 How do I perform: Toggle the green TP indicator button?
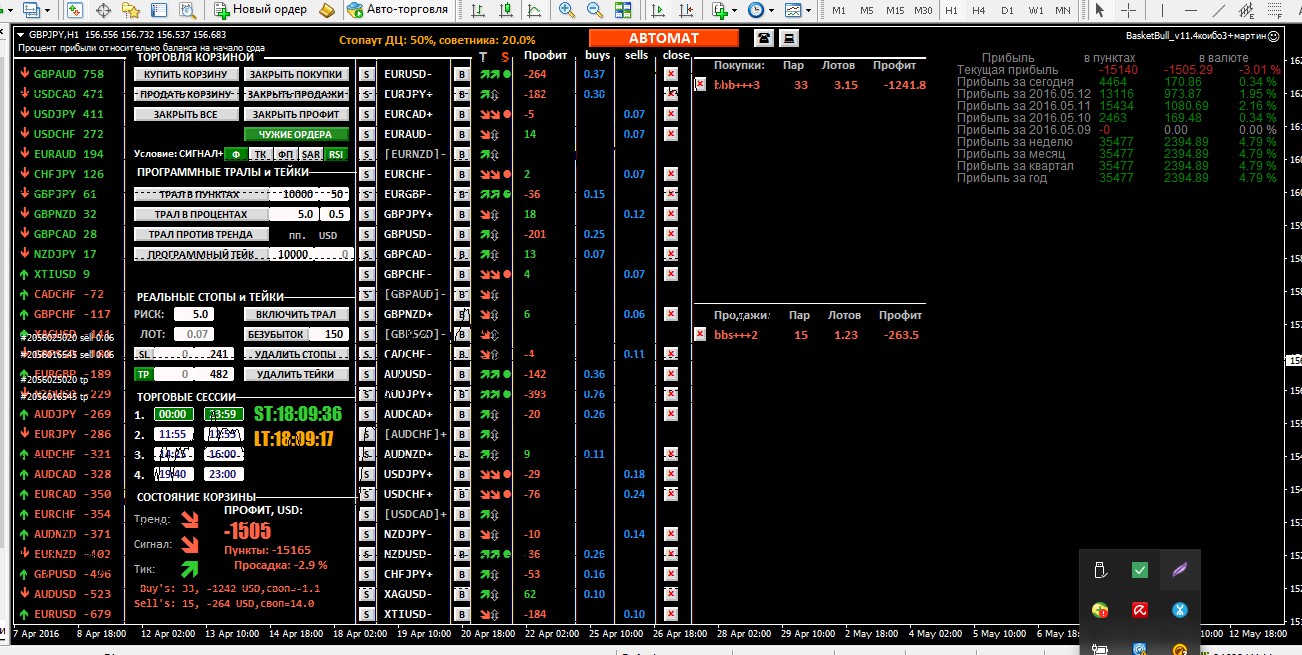[x=144, y=374]
